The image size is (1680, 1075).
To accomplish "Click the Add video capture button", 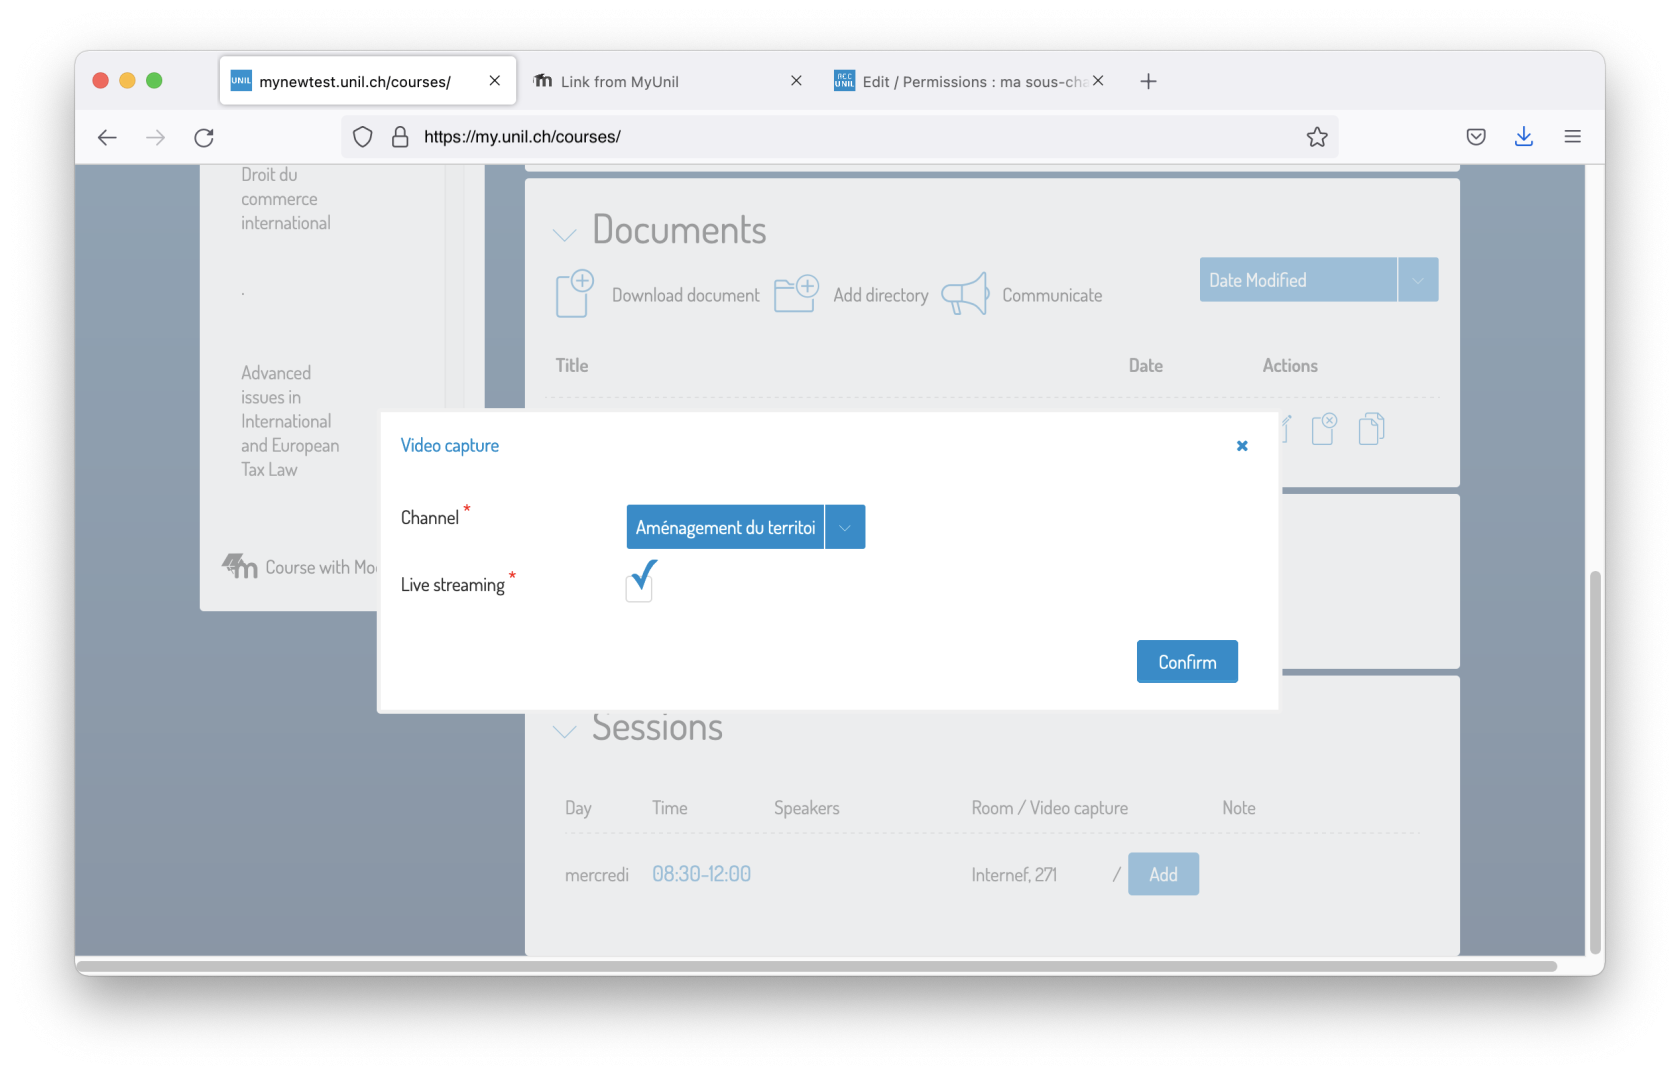I will click(1163, 874).
